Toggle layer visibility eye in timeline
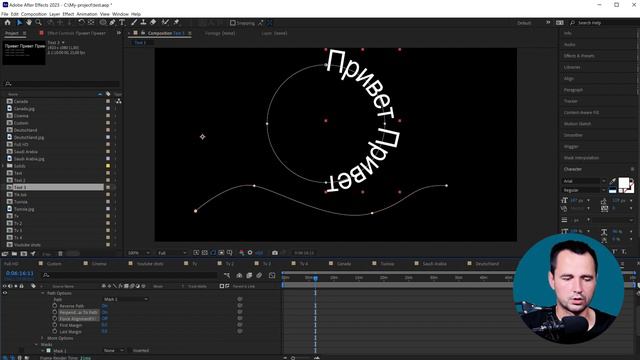The image size is (640, 360). [x=5, y=293]
